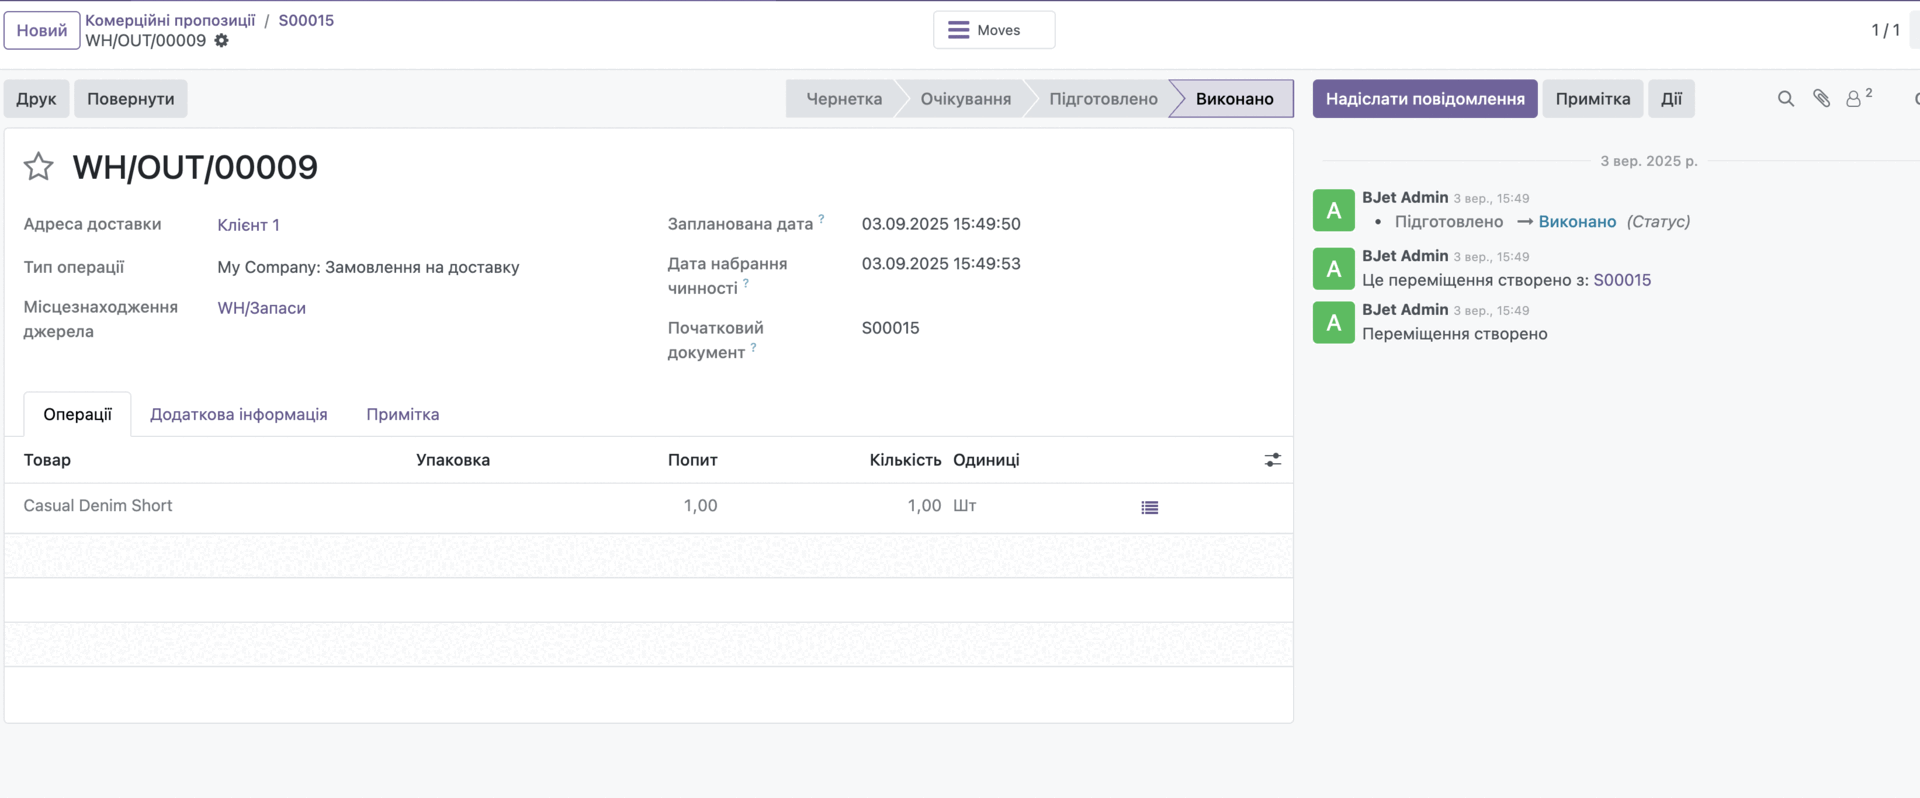Create new record with Новий button
This screenshot has height=798, width=1920.
(x=42, y=30)
